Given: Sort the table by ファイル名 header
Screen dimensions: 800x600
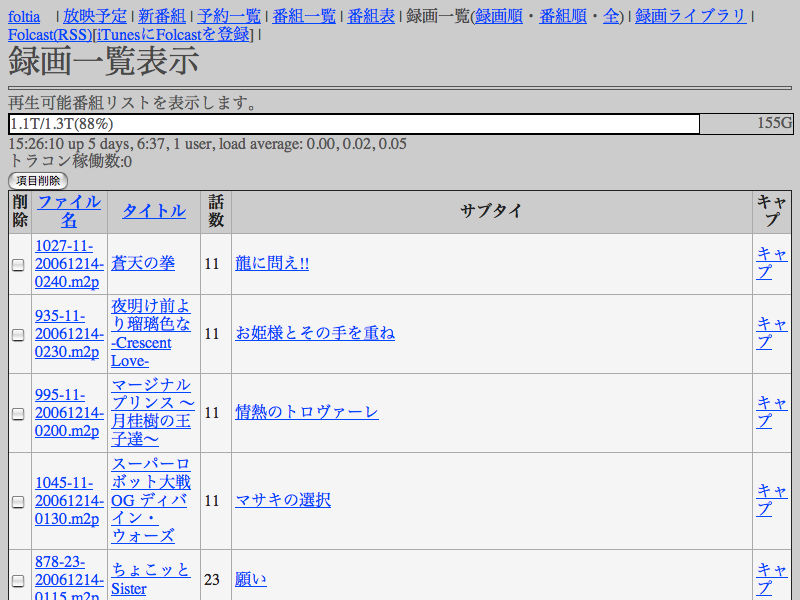Looking at the screenshot, I should tap(68, 210).
